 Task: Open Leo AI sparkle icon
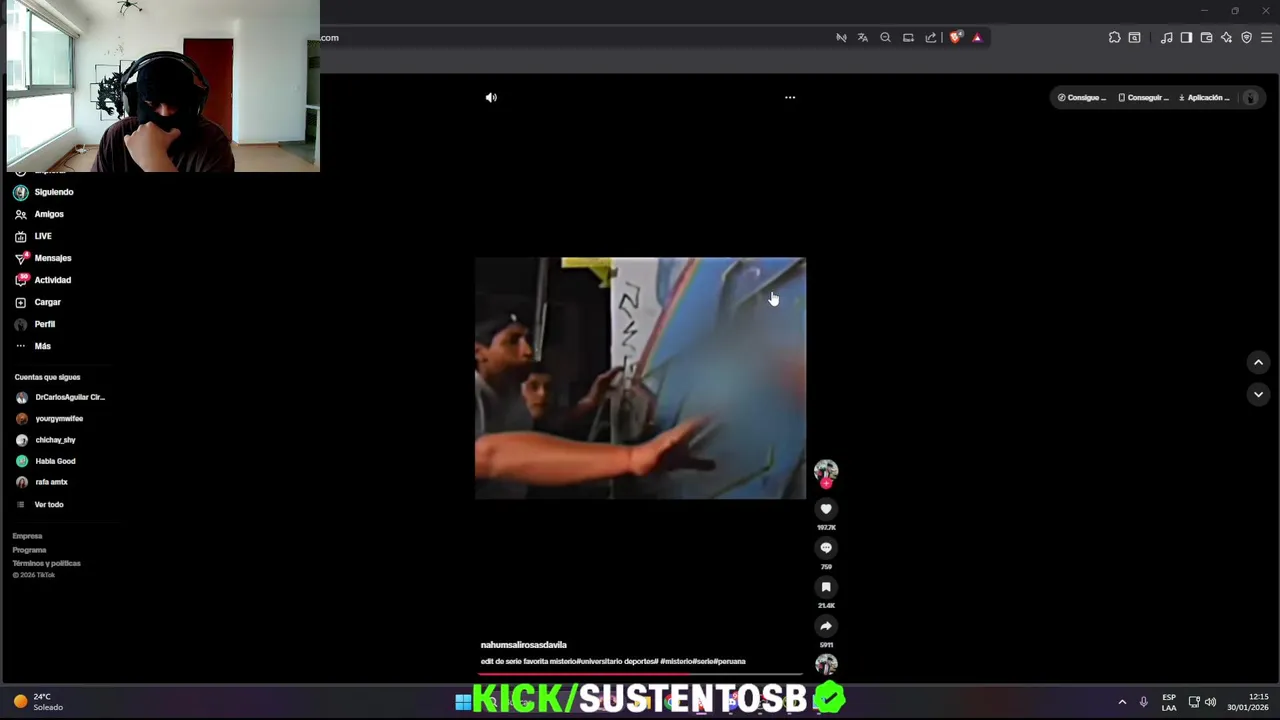(x=1226, y=38)
